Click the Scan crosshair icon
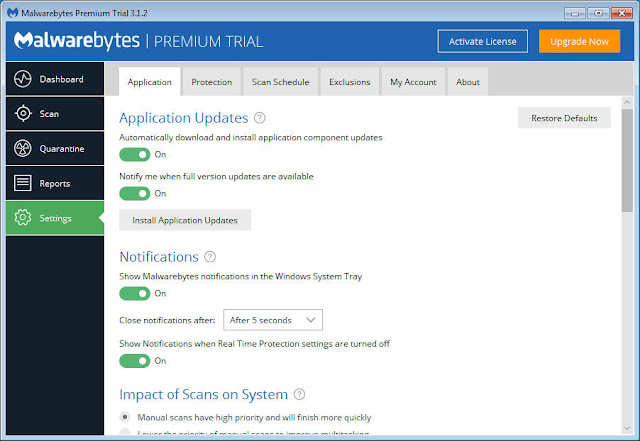This screenshot has width=640, height=441. 23,113
